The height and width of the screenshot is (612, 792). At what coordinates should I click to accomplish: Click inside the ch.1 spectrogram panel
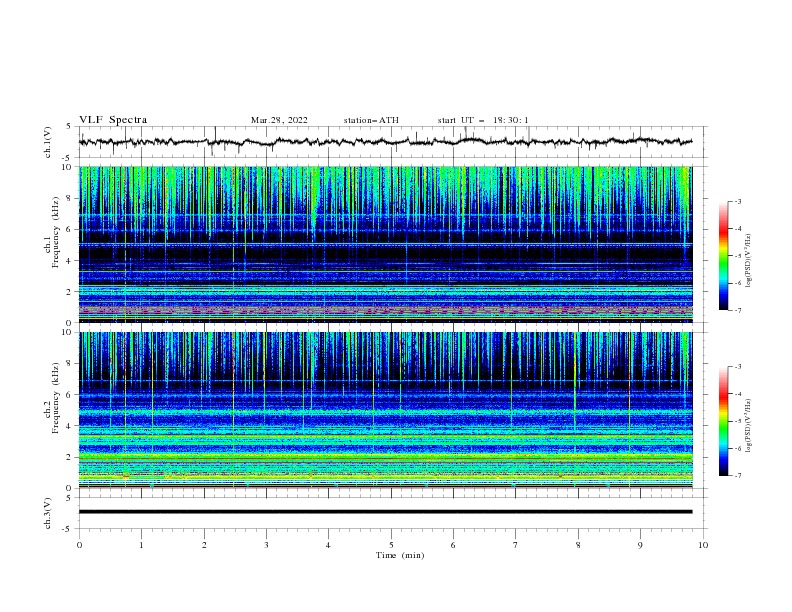[x=385, y=244]
